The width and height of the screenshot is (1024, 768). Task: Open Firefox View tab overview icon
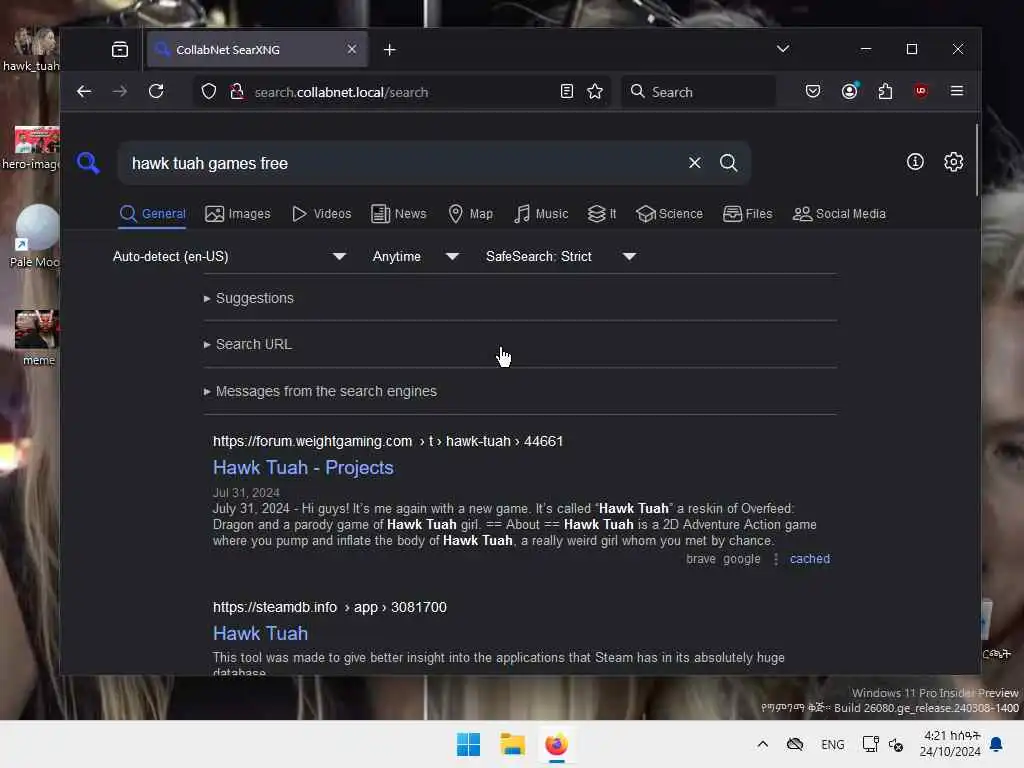click(x=120, y=50)
